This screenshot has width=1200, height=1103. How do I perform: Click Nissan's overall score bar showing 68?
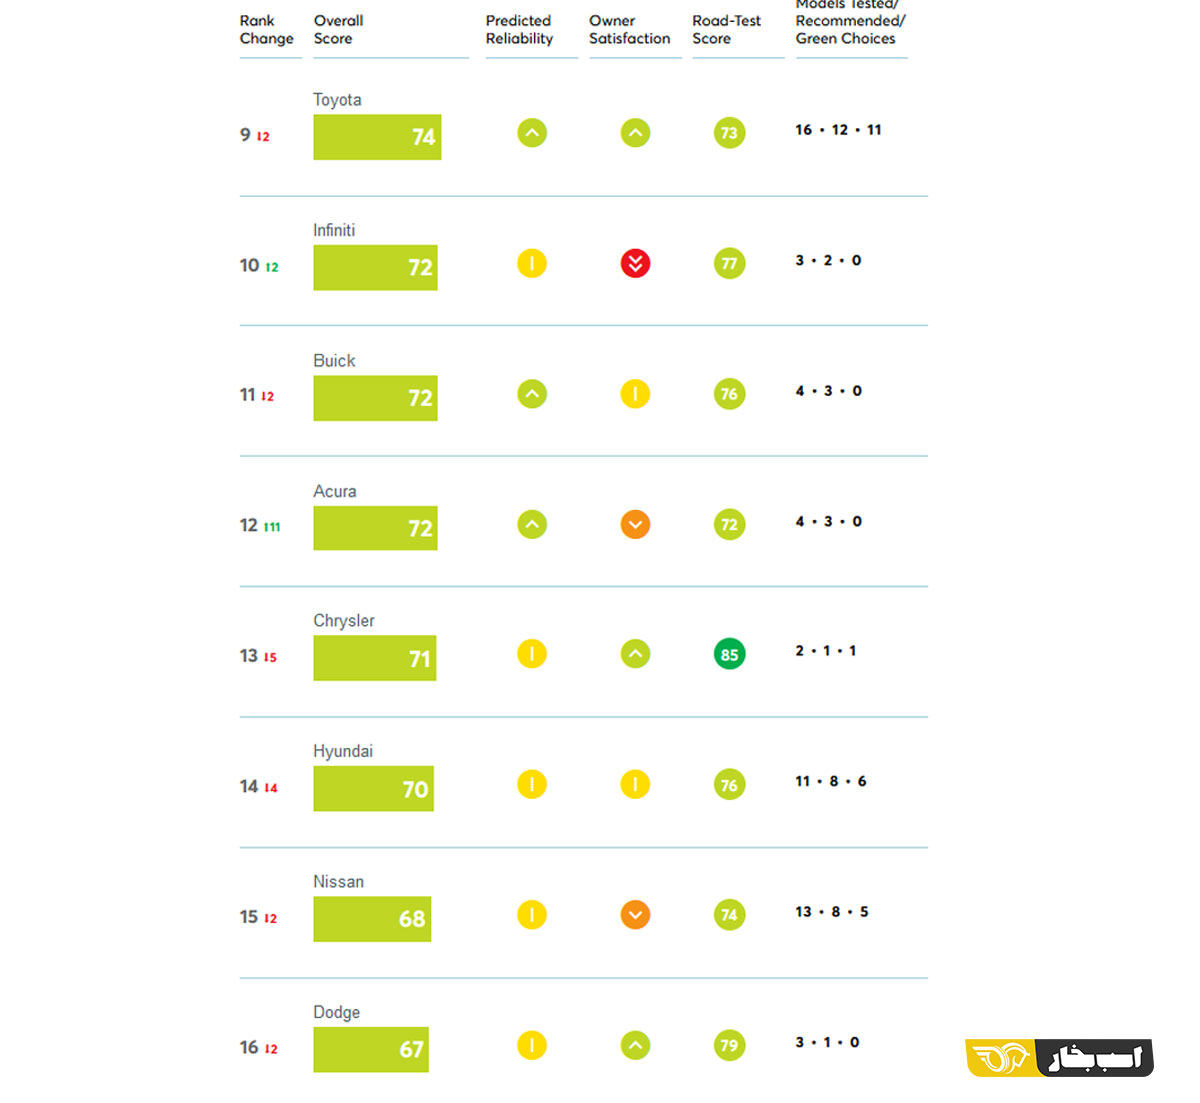point(372,919)
